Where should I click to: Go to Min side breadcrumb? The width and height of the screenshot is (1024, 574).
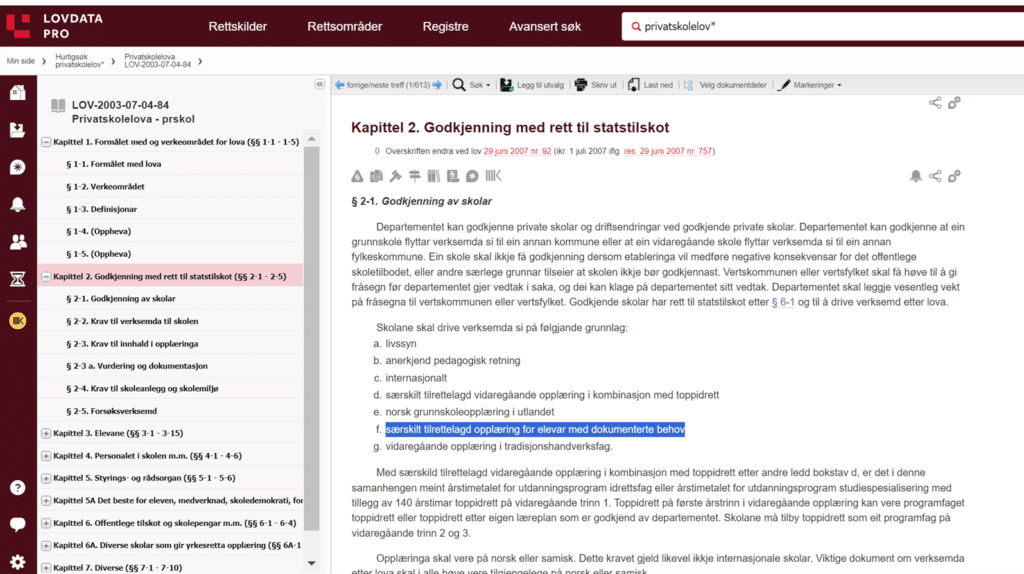(x=21, y=61)
